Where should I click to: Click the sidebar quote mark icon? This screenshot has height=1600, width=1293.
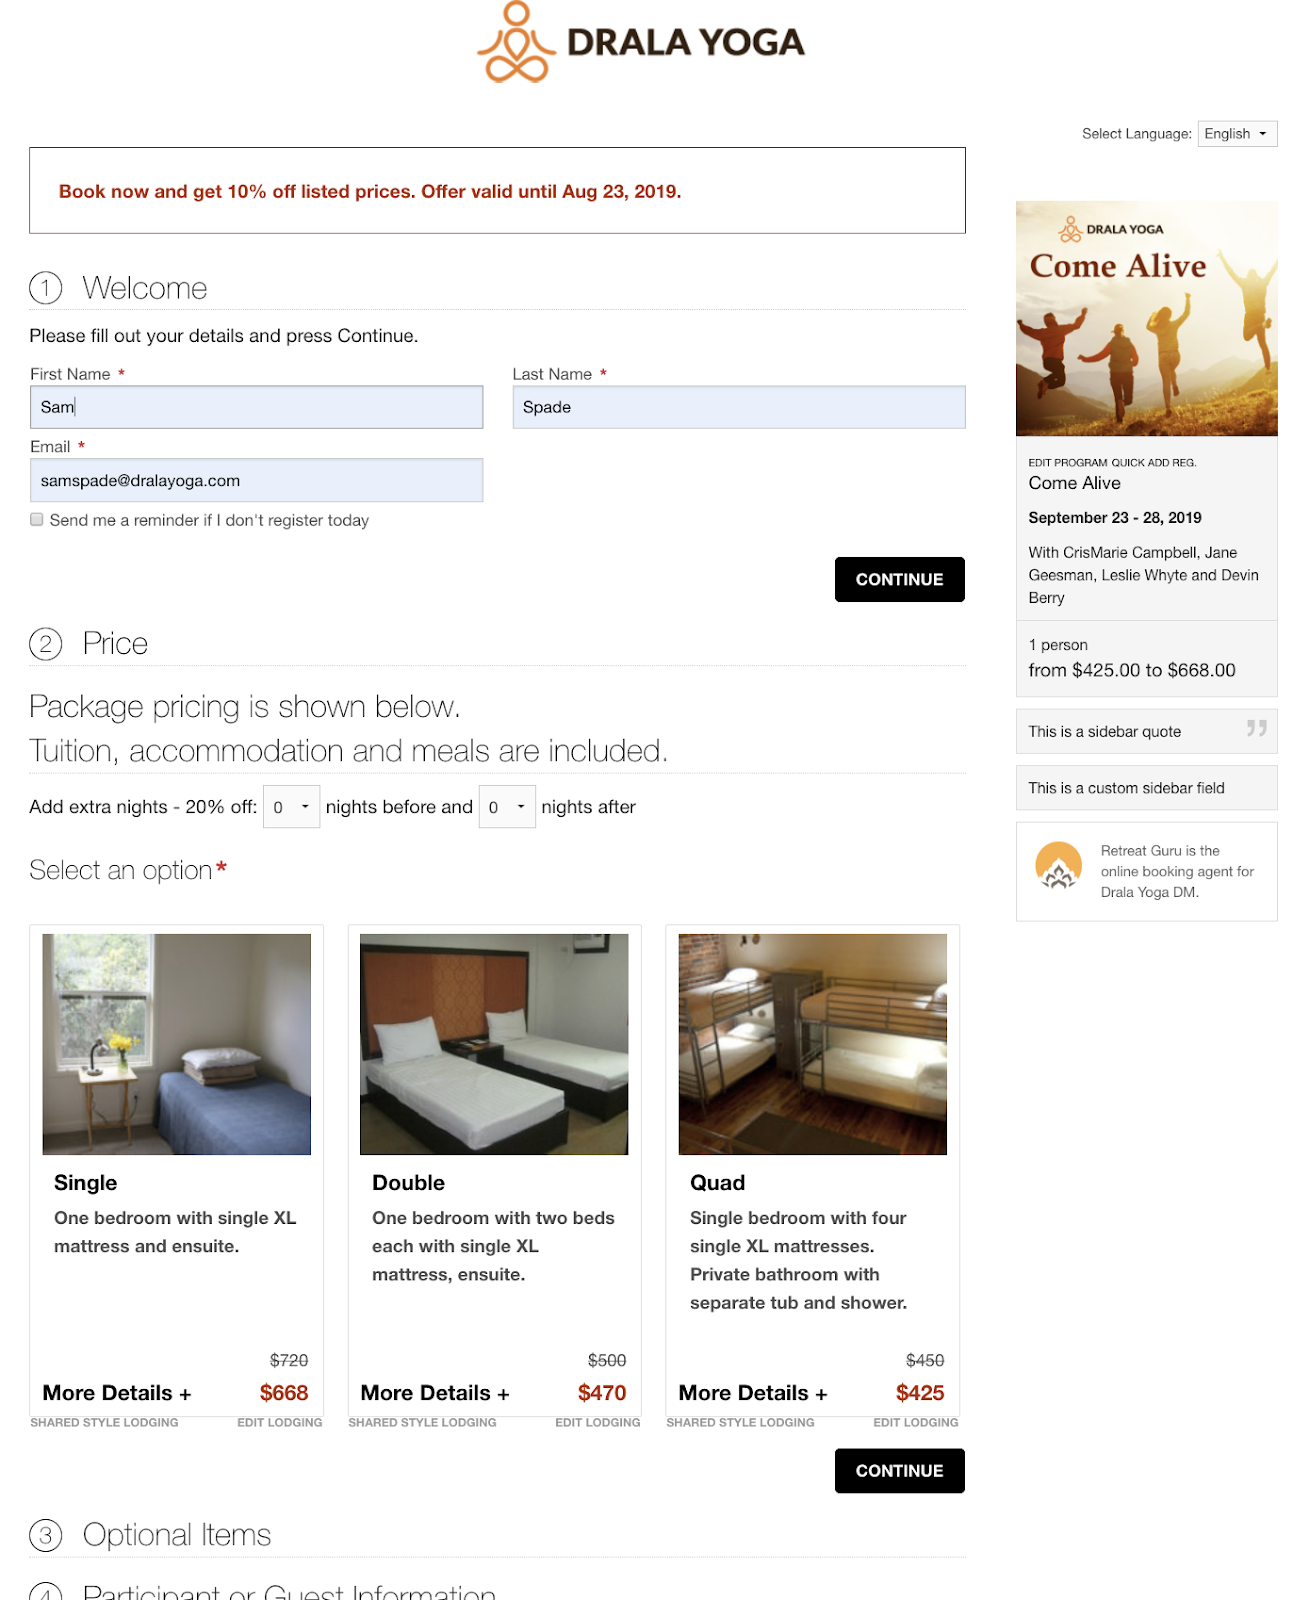(x=1256, y=728)
